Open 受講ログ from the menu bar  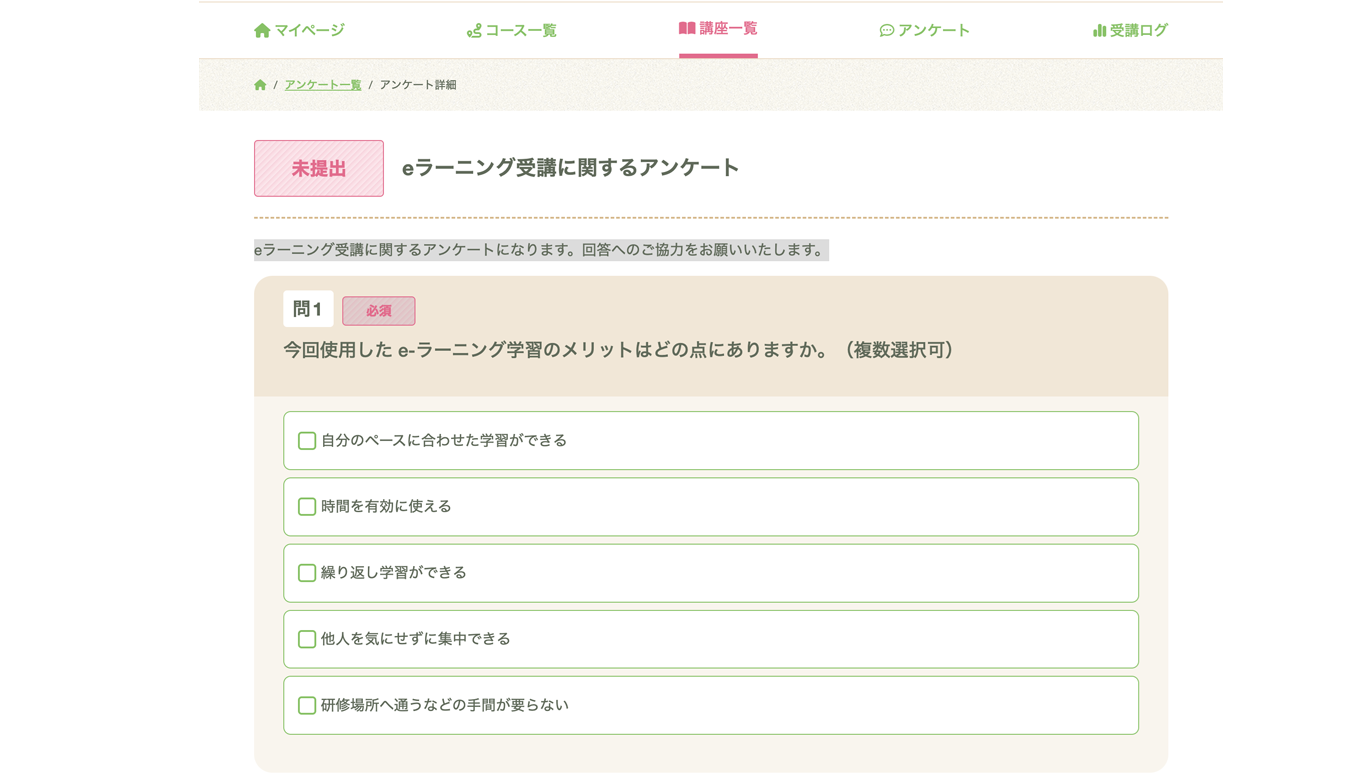[x=1140, y=30]
